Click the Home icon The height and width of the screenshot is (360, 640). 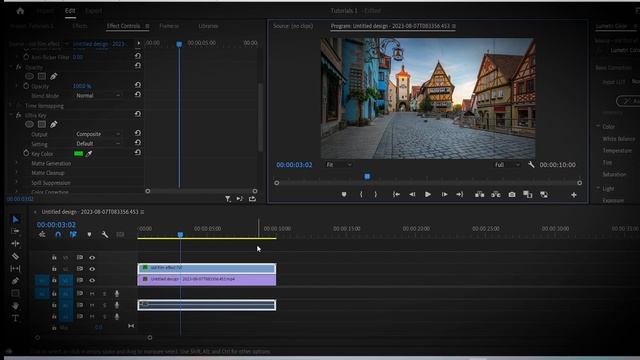(x=20, y=11)
